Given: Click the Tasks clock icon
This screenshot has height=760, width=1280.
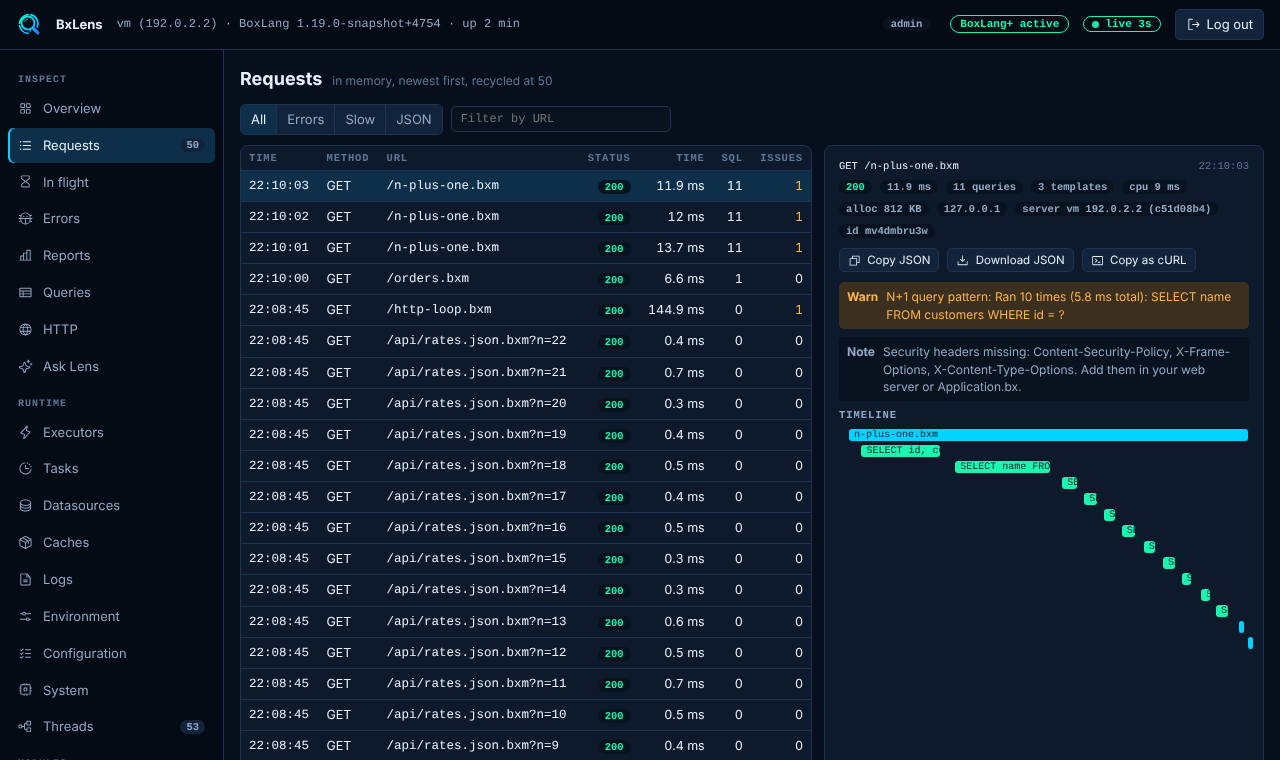Looking at the screenshot, I should point(26,468).
